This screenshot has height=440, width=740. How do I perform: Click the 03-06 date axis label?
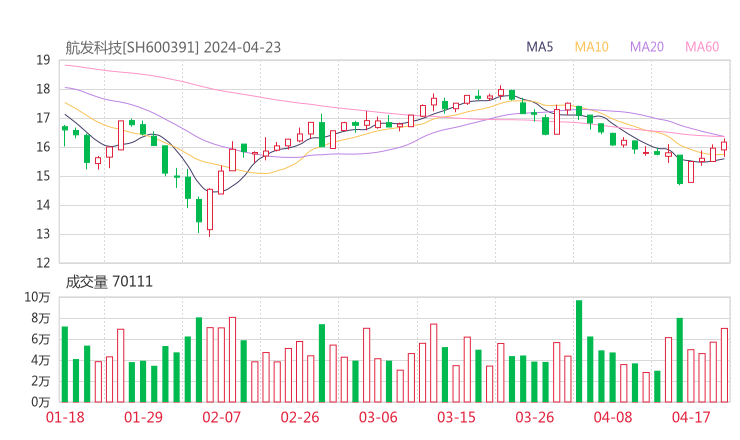(378, 417)
